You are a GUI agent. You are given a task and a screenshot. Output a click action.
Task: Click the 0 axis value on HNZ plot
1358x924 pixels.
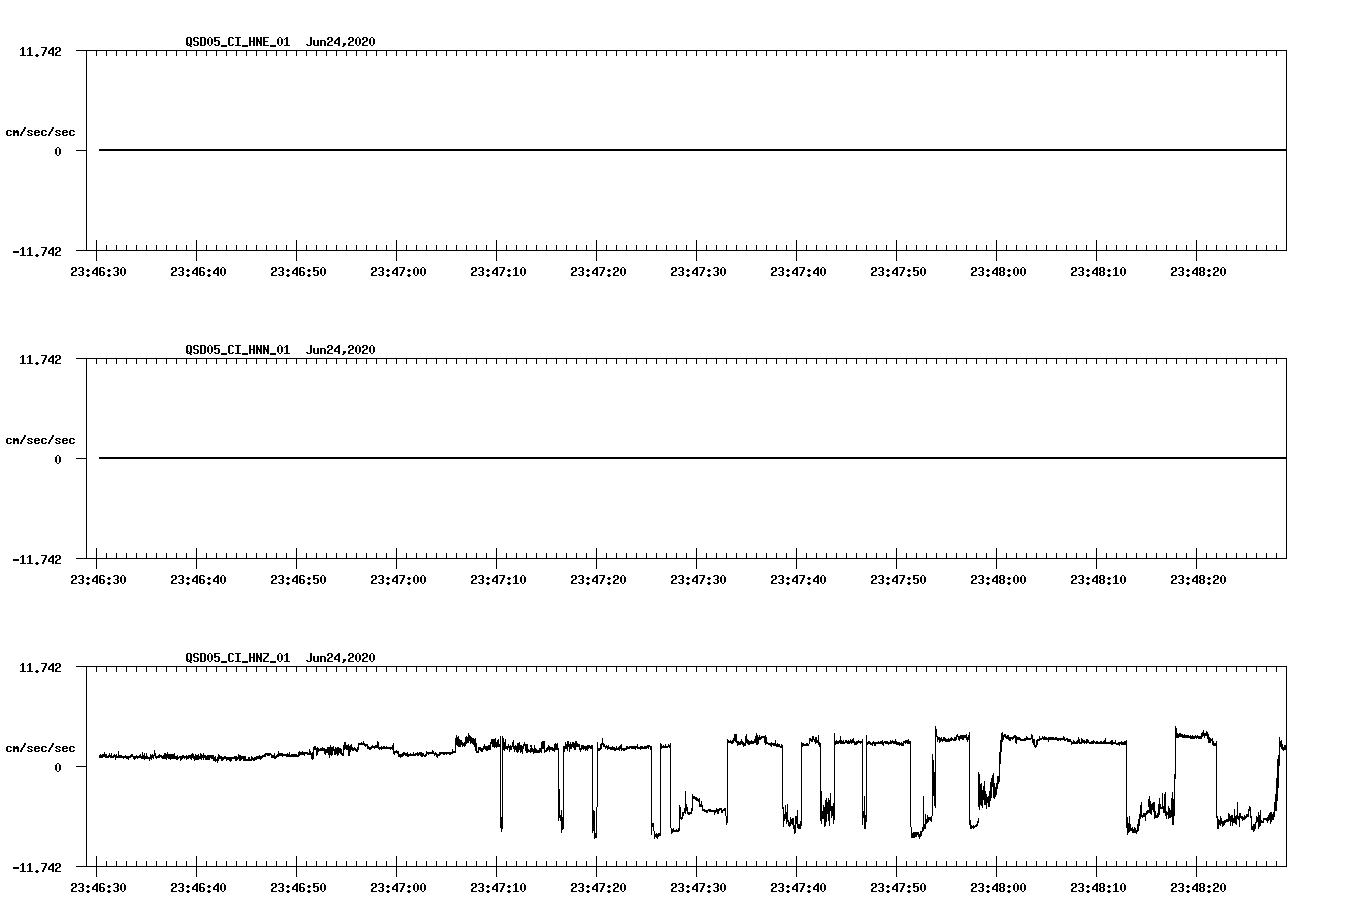click(58, 768)
